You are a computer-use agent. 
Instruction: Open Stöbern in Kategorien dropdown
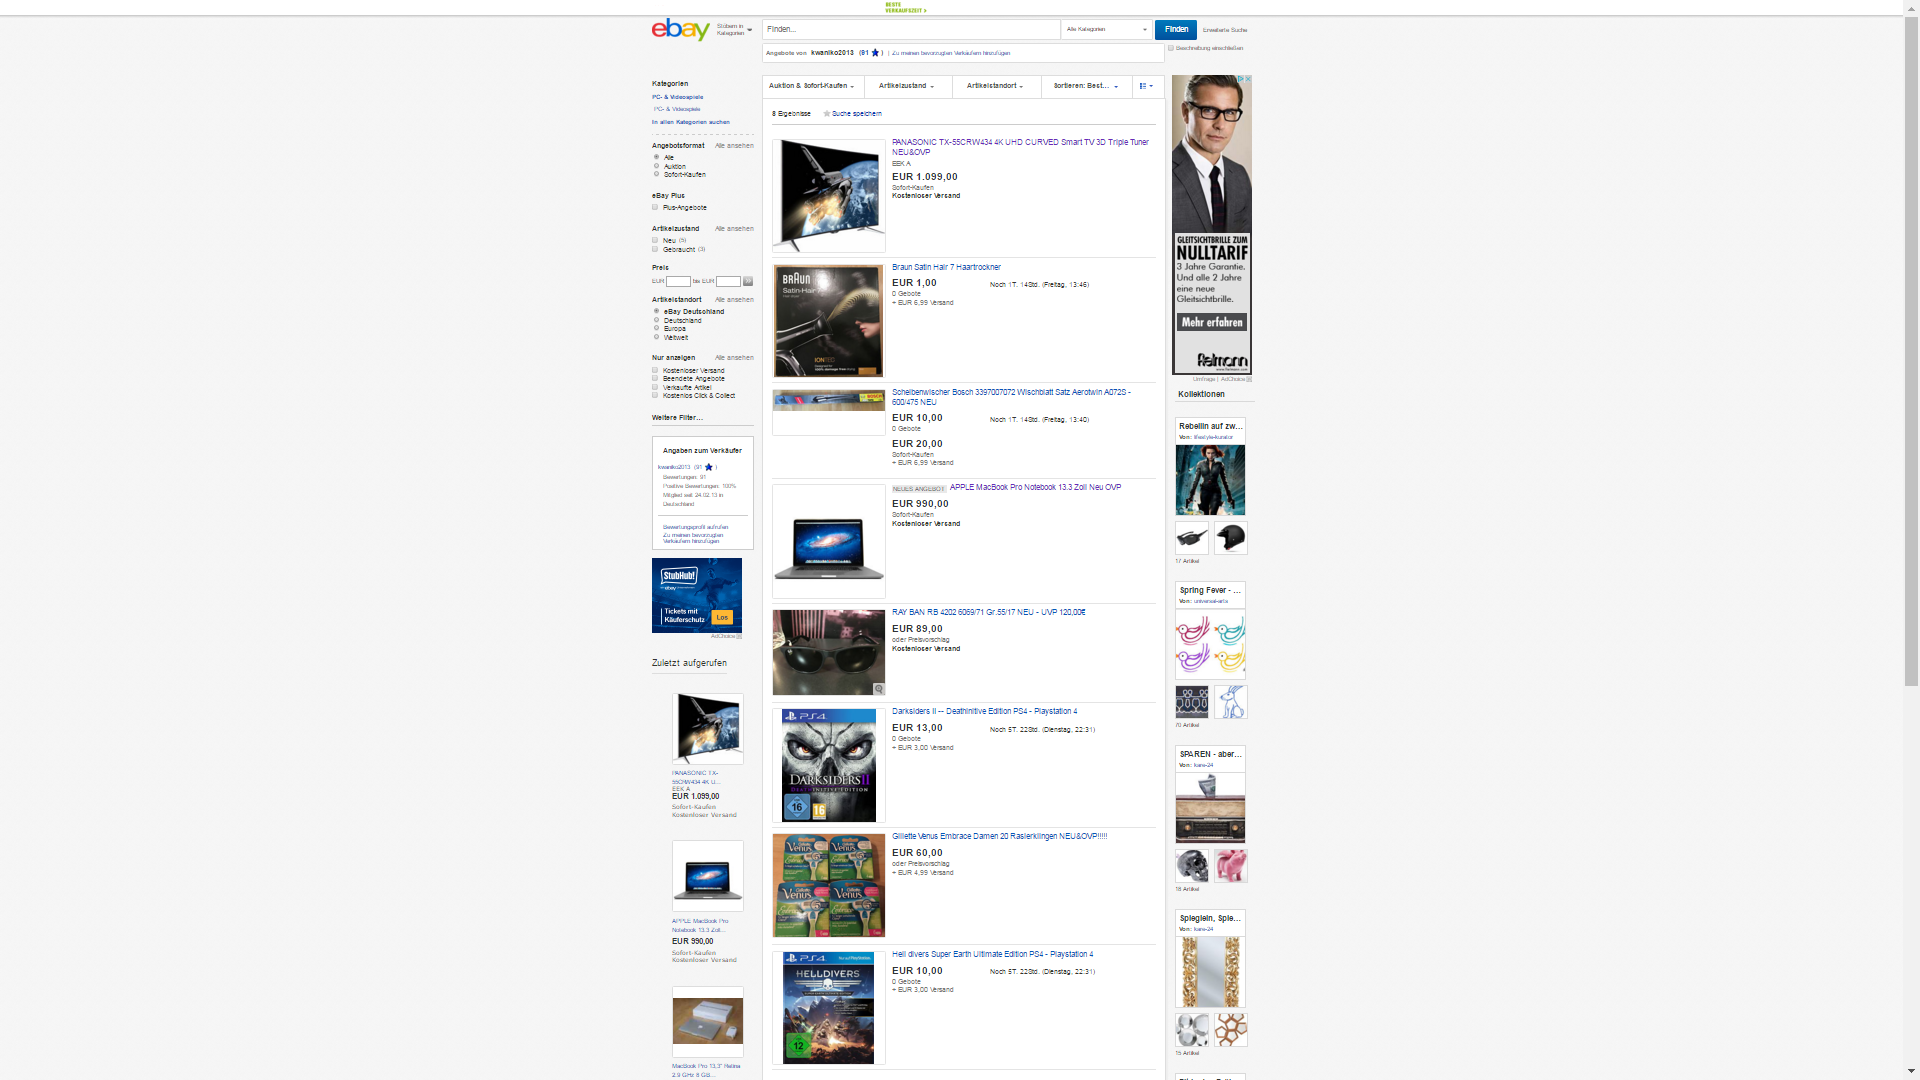[x=734, y=30]
